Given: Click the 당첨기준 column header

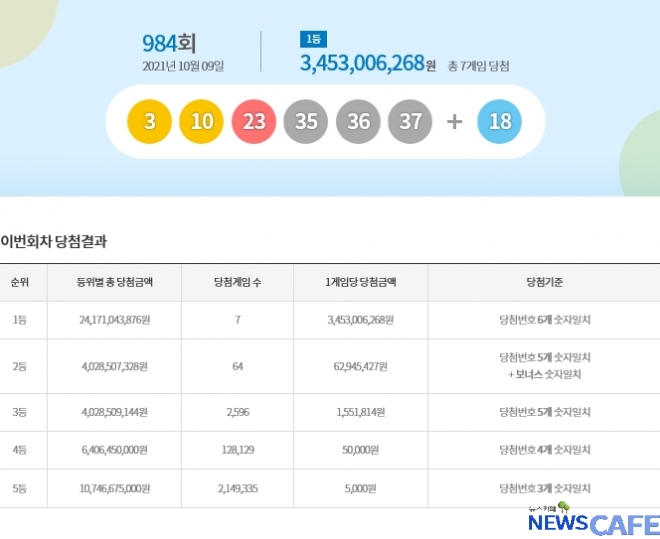Looking at the screenshot, I should point(544,282).
